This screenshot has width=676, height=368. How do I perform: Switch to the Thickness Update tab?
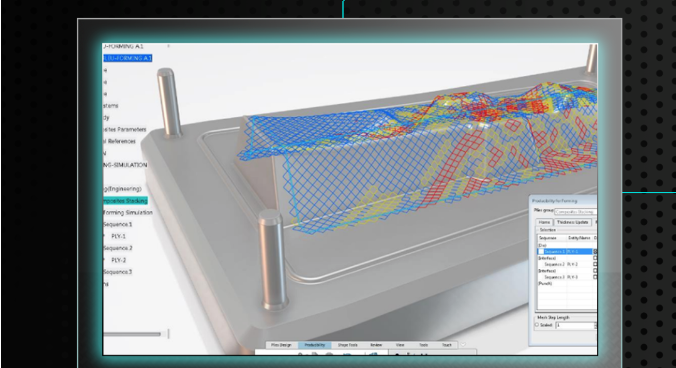(572, 222)
